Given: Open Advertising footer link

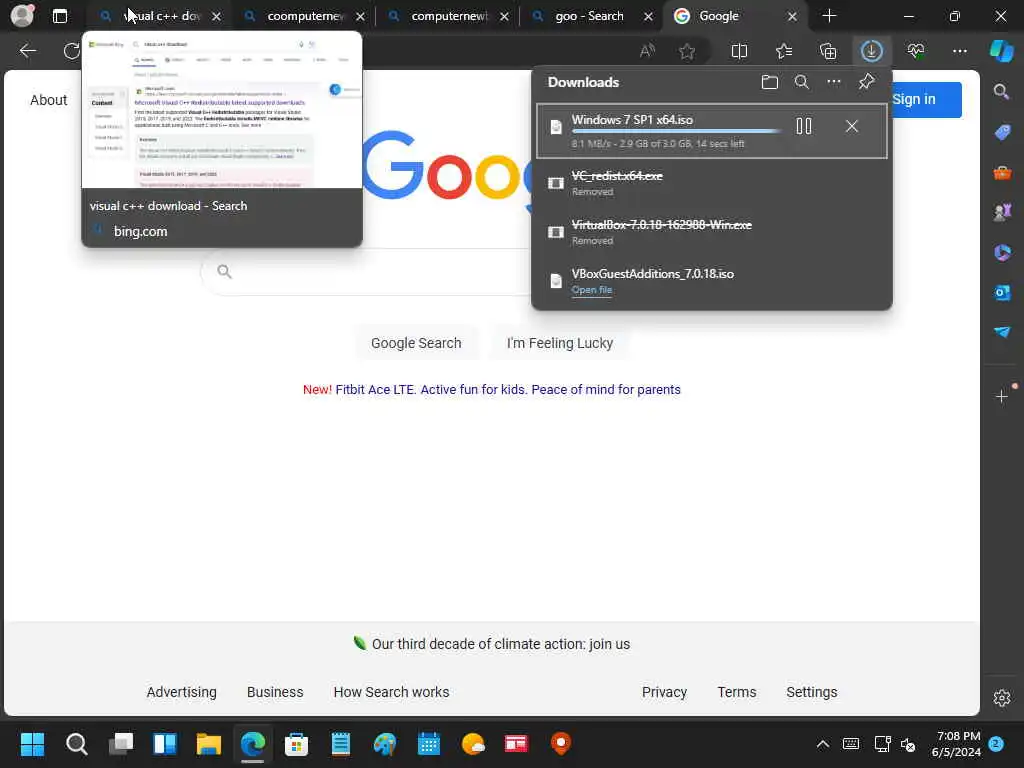Looking at the screenshot, I should pos(182,692).
